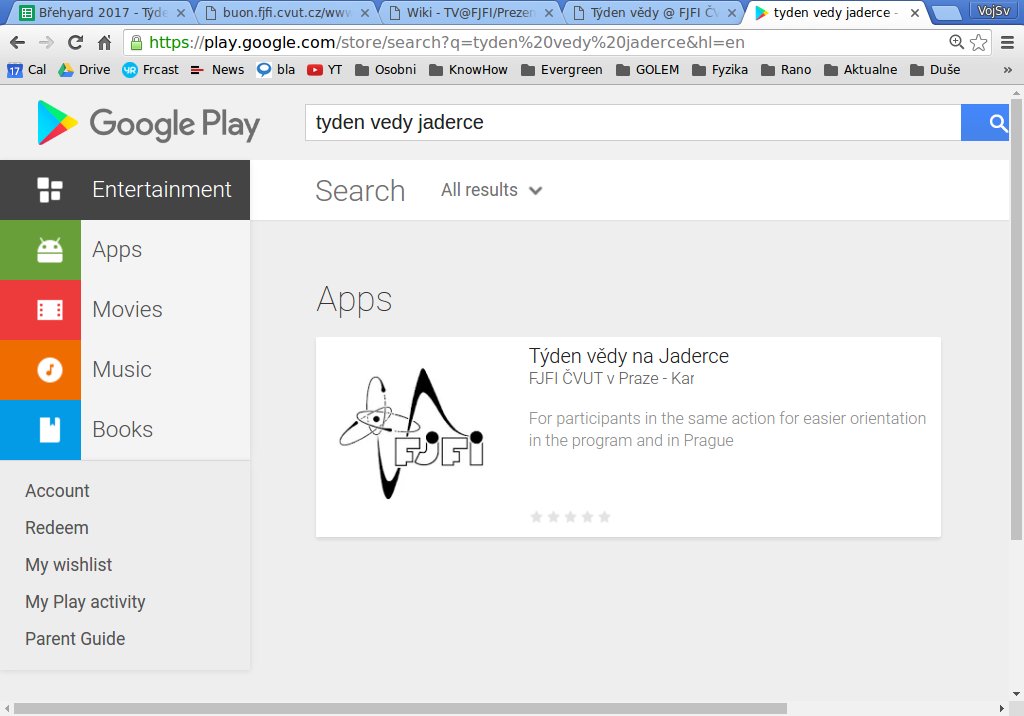Image resolution: width=1024 pixels, height=716 pixels.
Task: Open the Books category label
Action: coord(123,430)
